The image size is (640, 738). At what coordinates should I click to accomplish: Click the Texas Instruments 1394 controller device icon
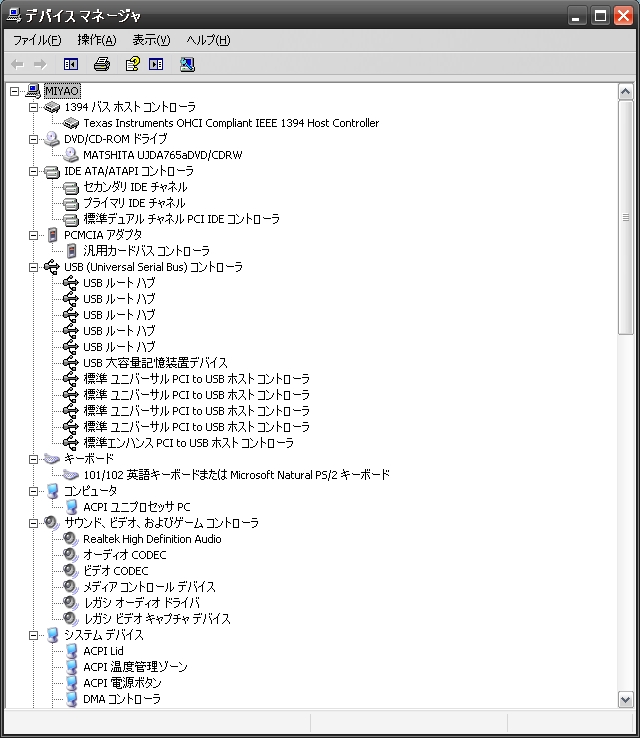tap(71, 123)
